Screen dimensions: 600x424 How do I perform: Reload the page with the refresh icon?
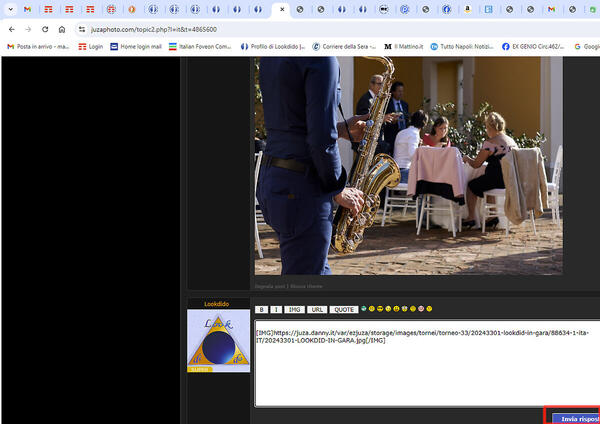[x=45, y=29]
